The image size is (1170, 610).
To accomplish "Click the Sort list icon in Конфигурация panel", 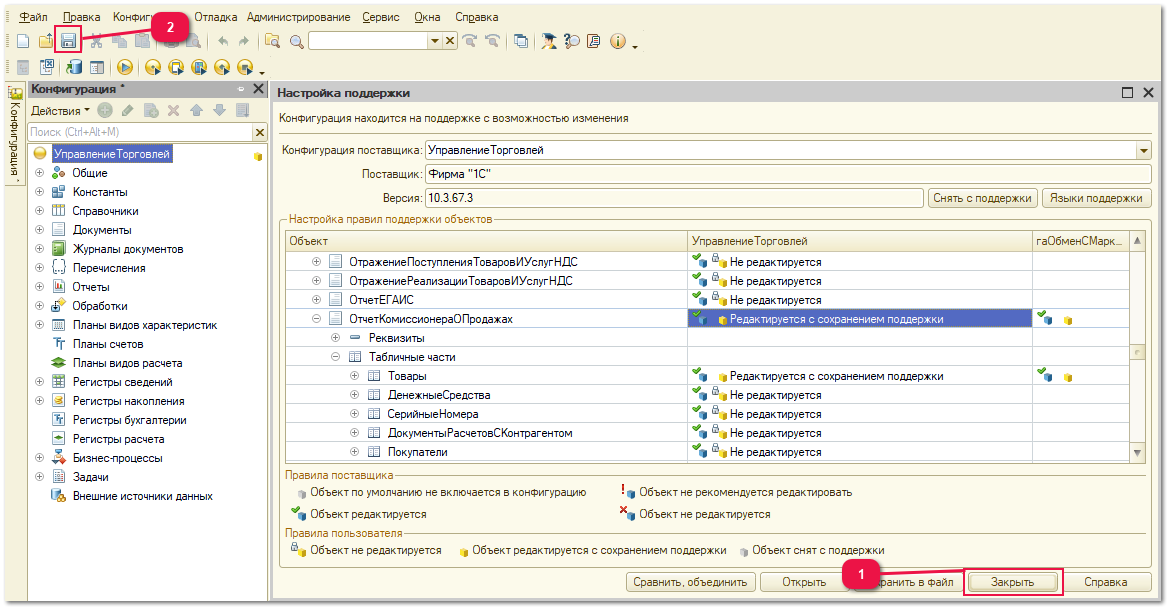I will [x=243, y=110].
